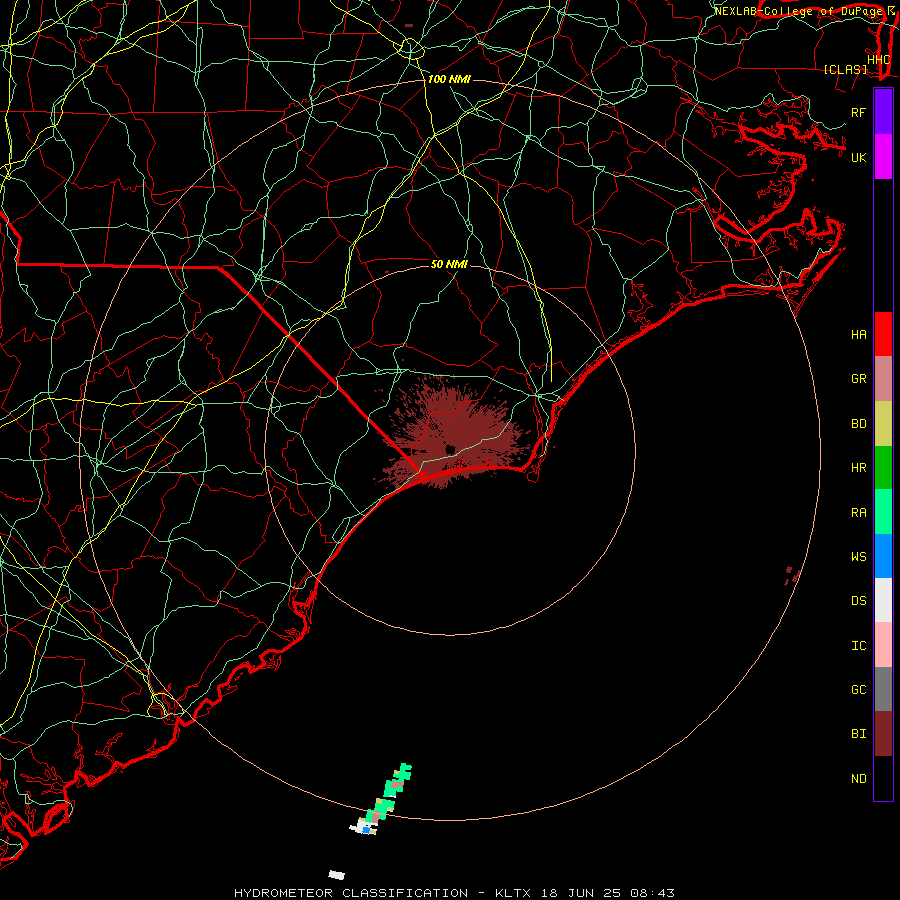Click the black radar site dot
The width and height of the screenshot is (900, 900).
[451, 449]
